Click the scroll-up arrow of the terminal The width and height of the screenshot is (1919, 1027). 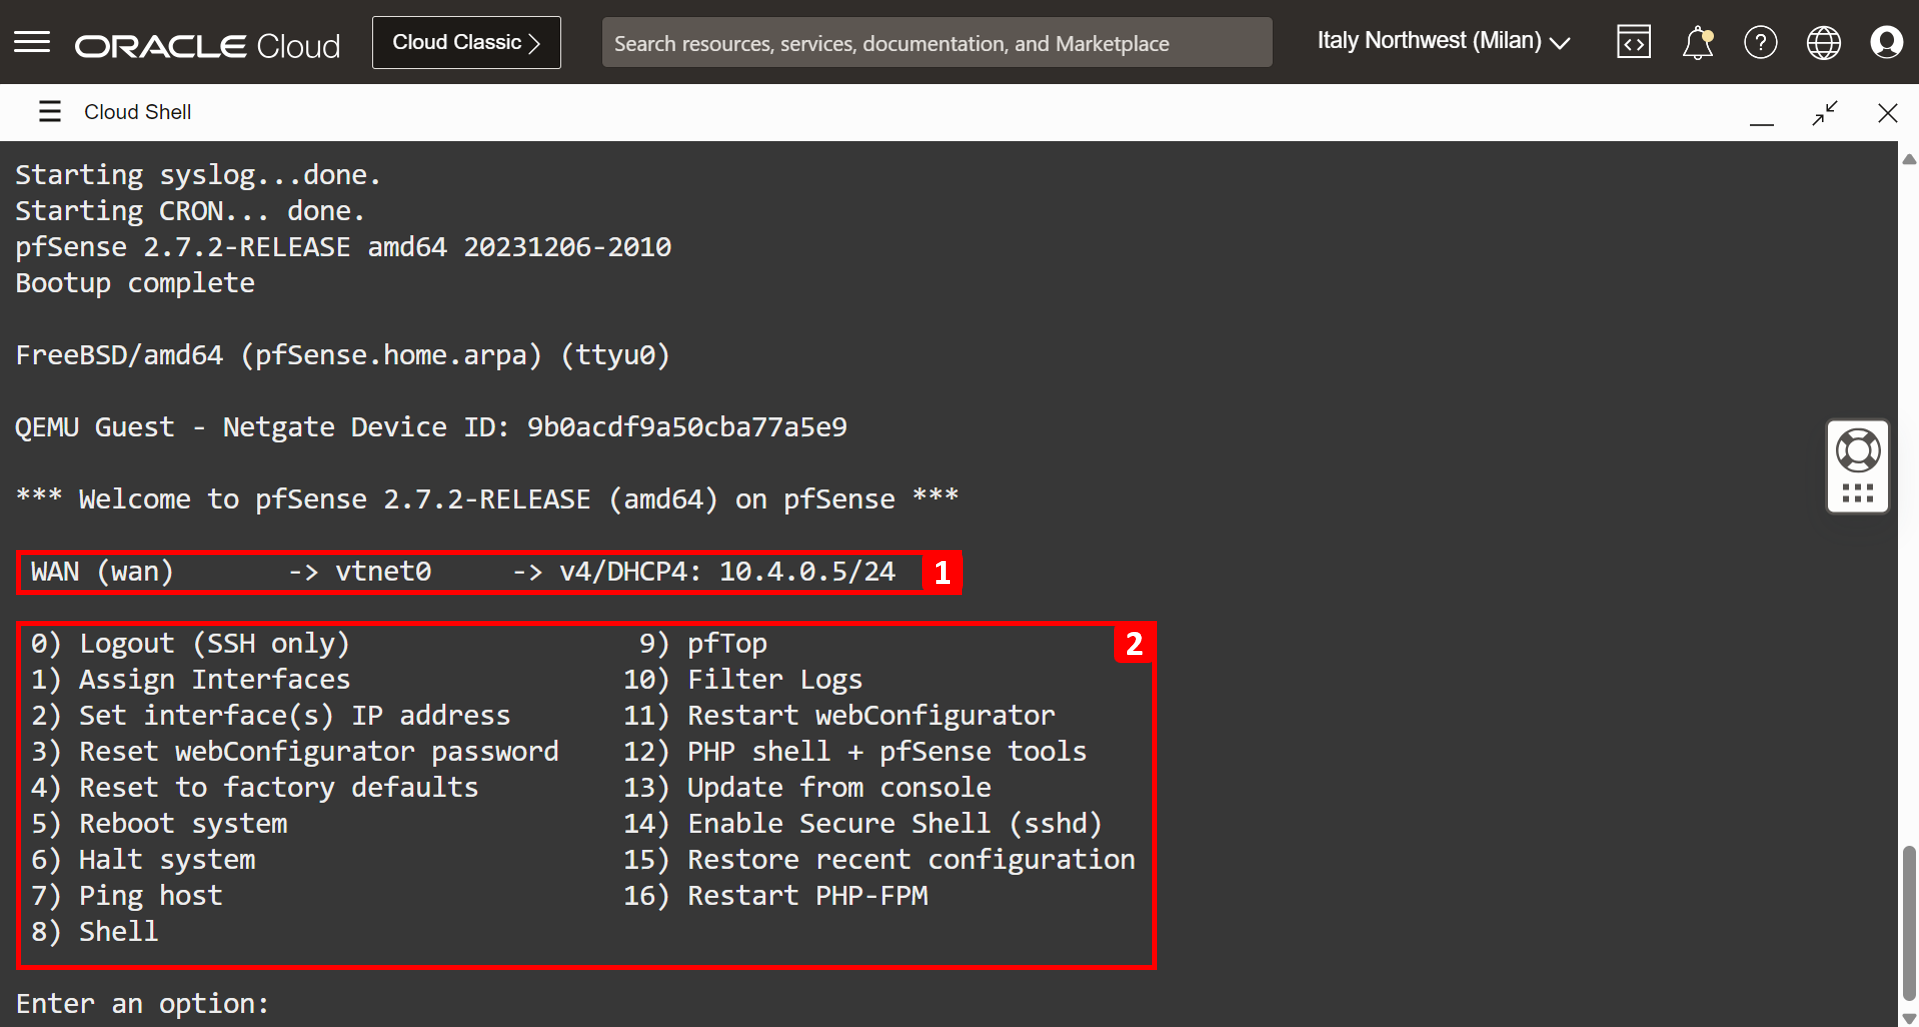coord(1909,159)
